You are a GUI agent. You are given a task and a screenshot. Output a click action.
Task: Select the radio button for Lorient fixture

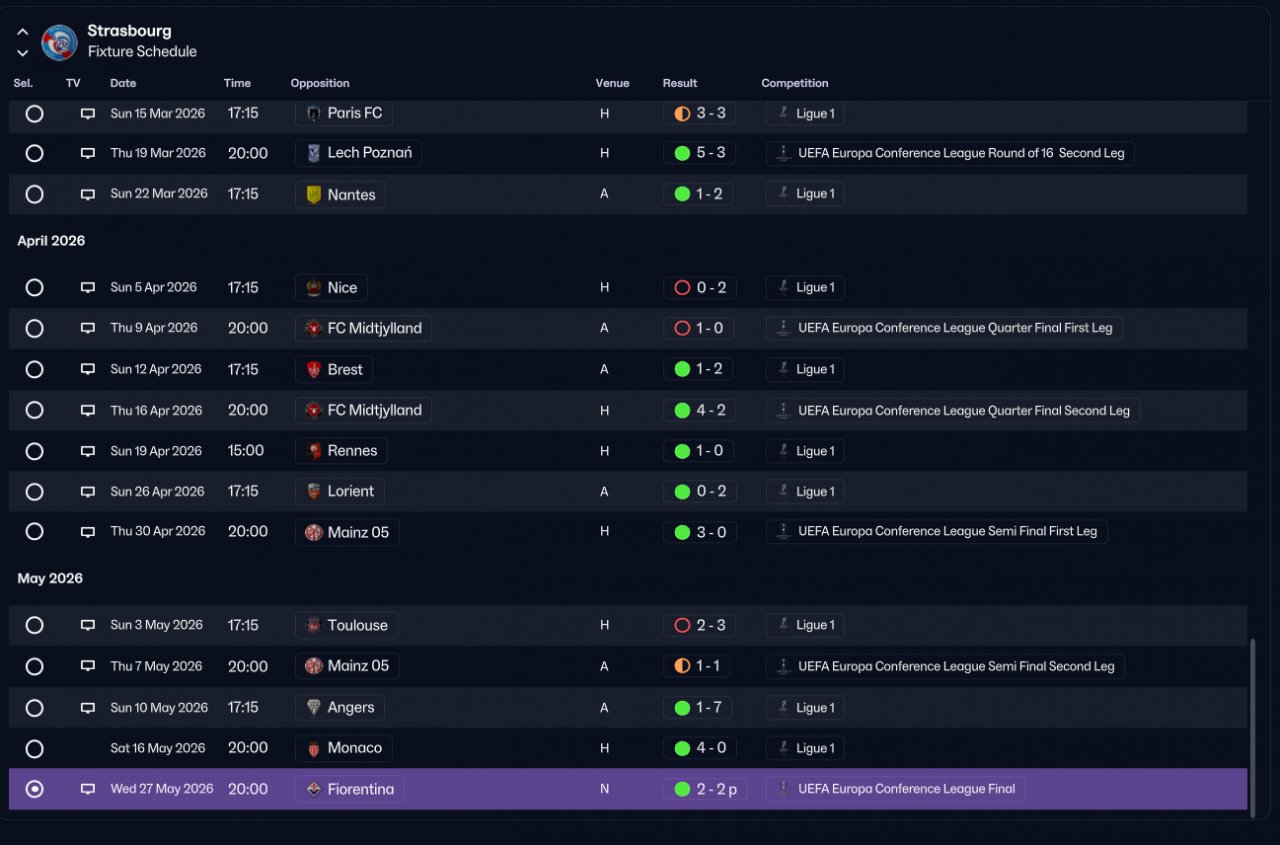(35, 491)
